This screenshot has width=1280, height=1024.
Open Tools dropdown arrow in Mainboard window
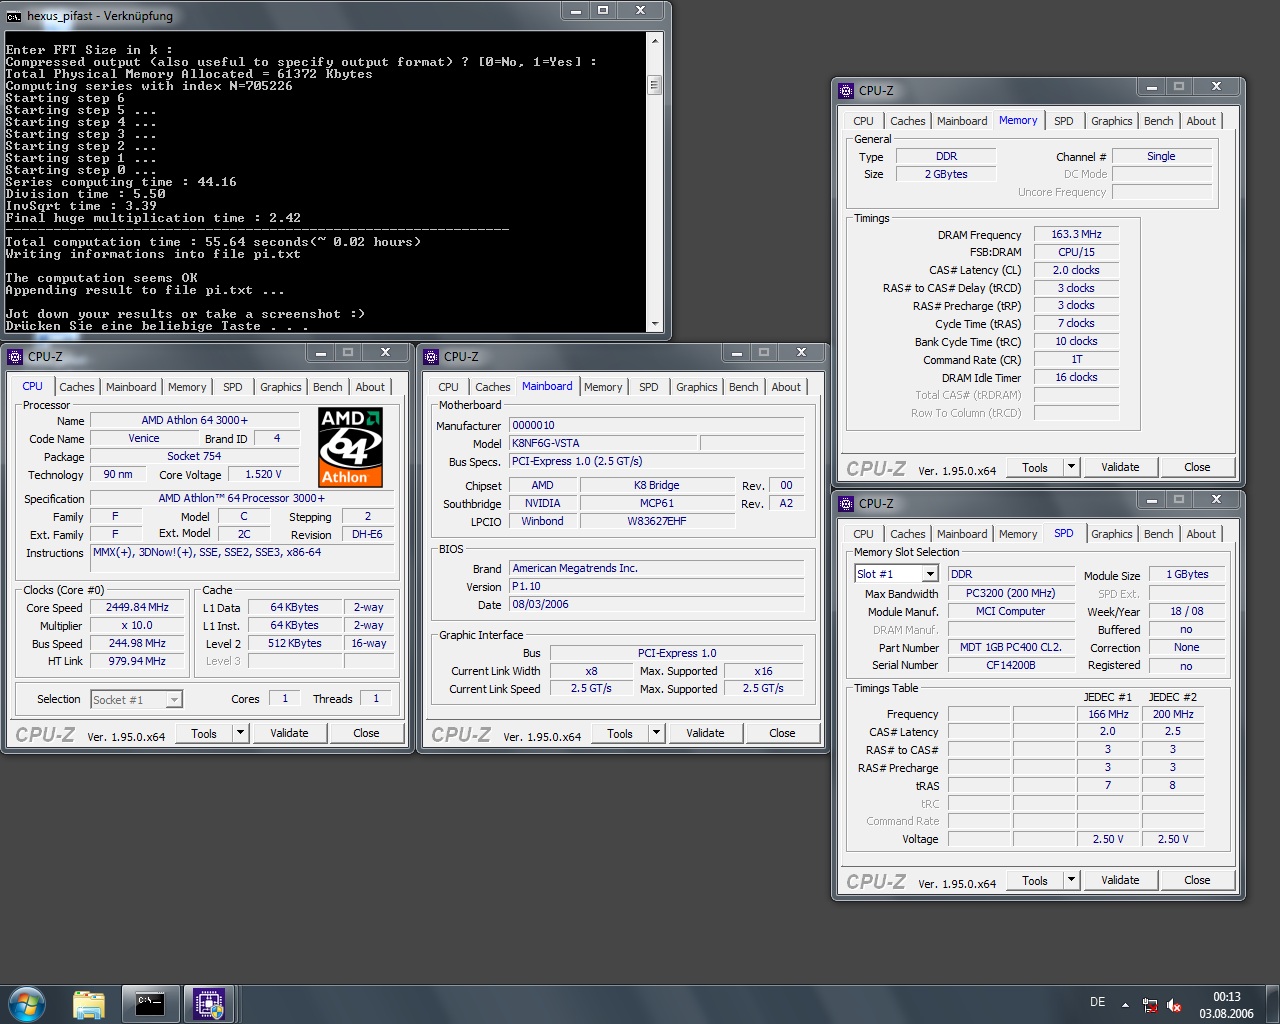656,733
